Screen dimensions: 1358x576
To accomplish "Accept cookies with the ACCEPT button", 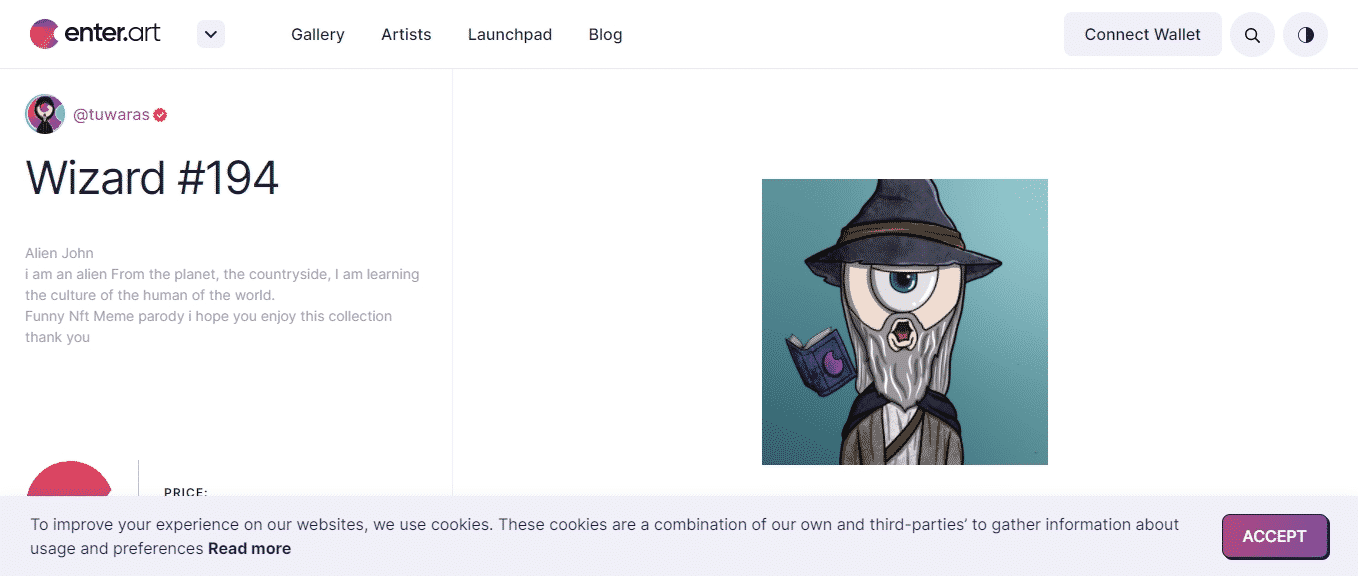I will [1274, 536].
